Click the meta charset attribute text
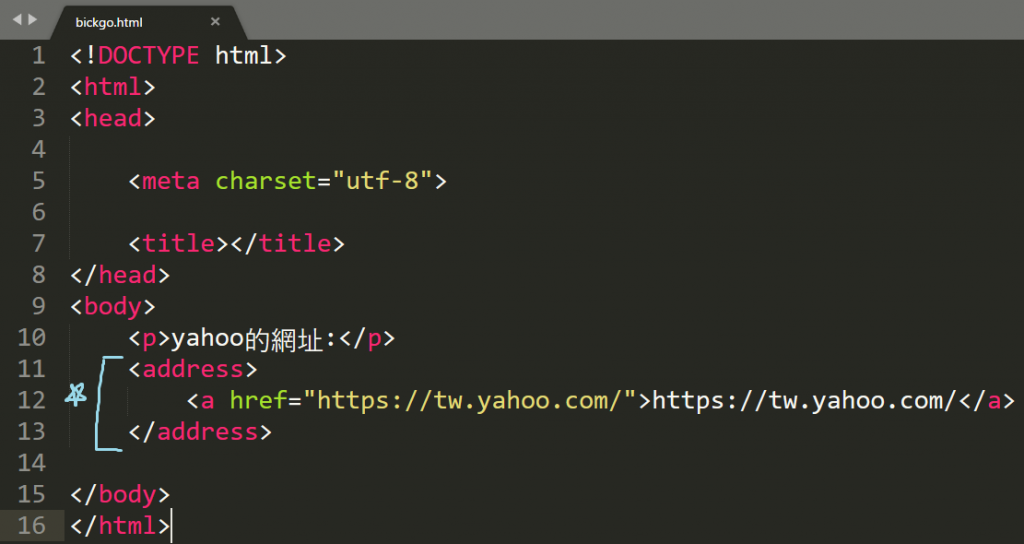The width and height of the screenshot is (1024, 544). [266, 181]
